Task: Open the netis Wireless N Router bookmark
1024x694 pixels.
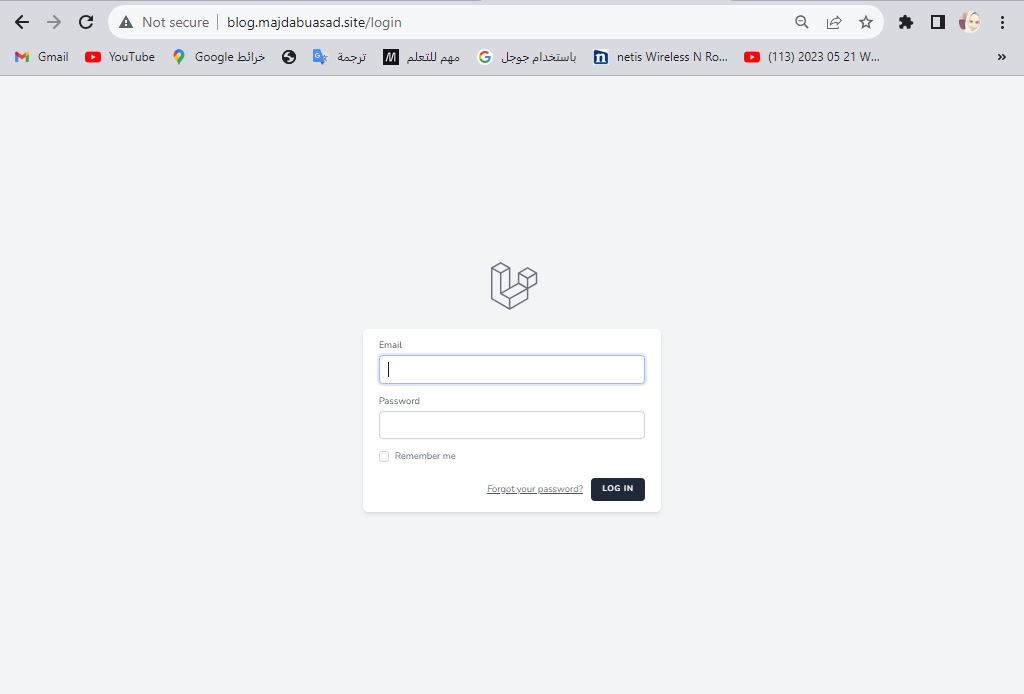Action: (x=660, y=57)
